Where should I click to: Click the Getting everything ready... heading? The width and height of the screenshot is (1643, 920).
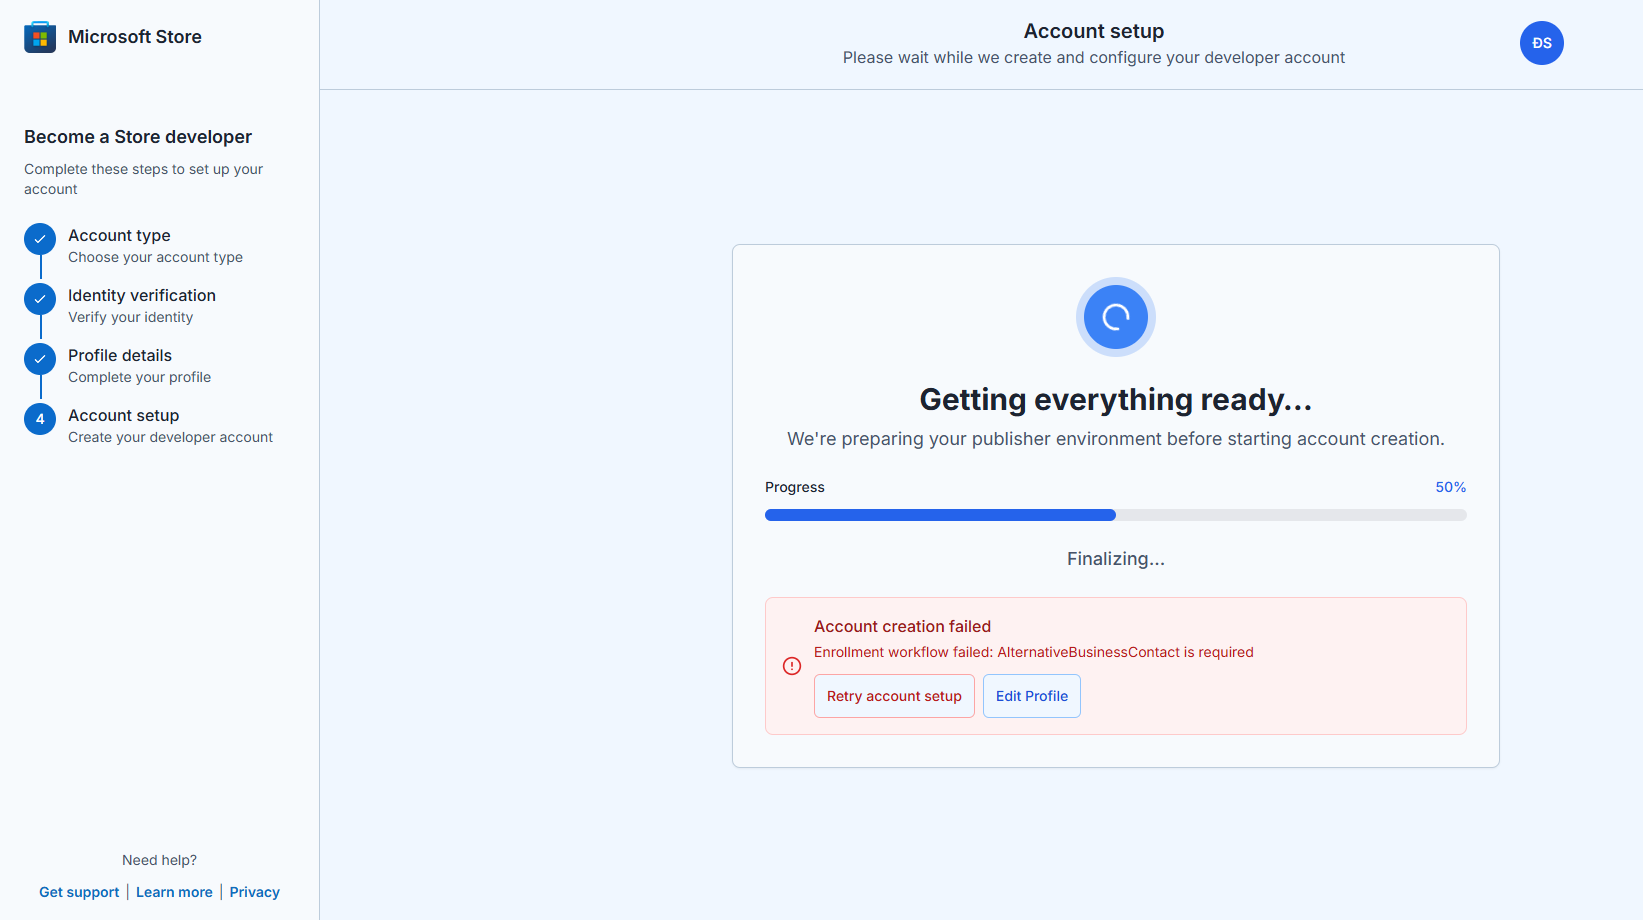tap(1115, 399)
